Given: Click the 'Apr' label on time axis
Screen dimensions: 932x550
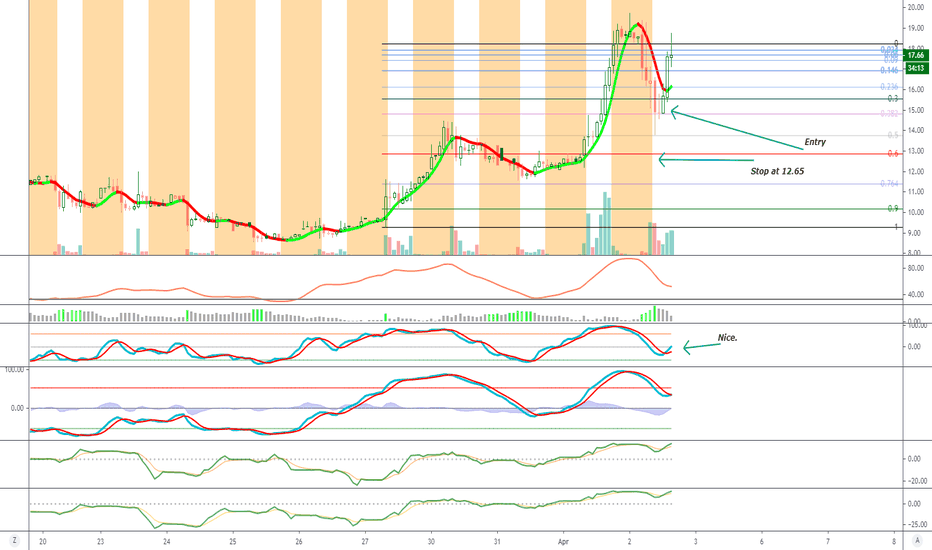Looking at the screenshot, I should (x=563, y=542).
